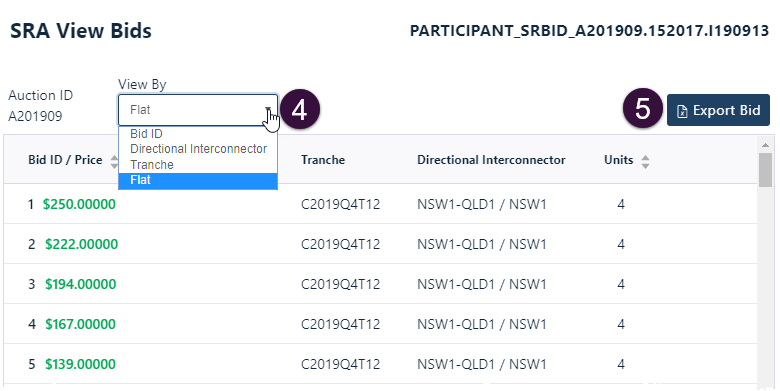Sort the Units column with arrows
The width and height of the screenshot is (780, 391).
click(645, 161)
